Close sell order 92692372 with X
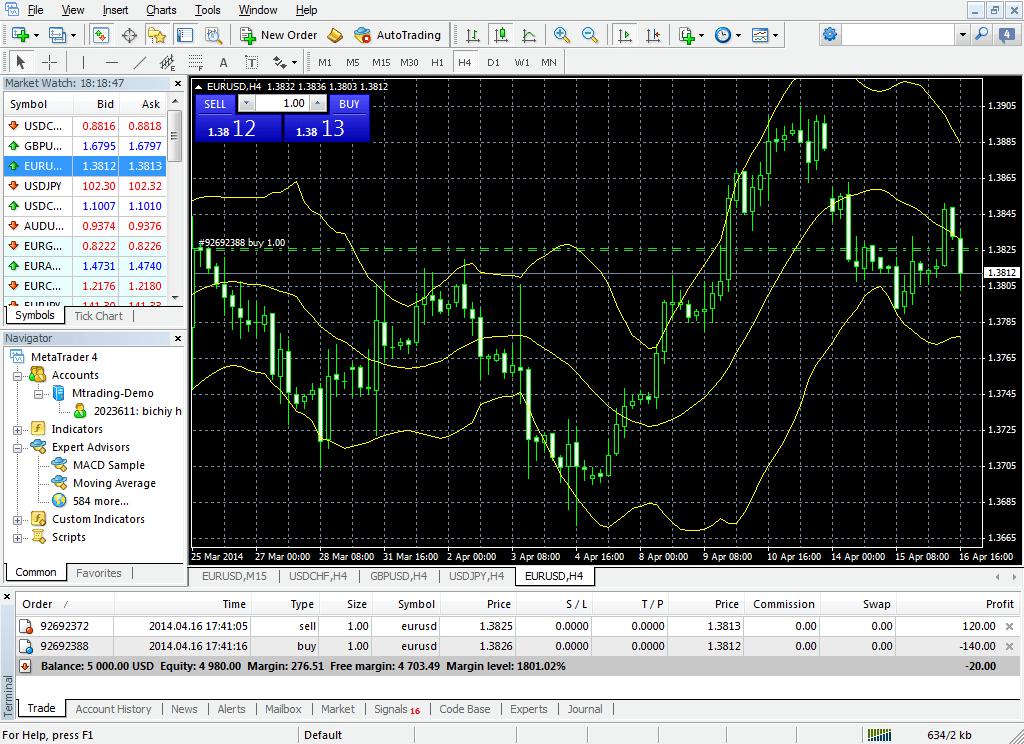Screen dimensions: 1024x744 coord(1010,626)
